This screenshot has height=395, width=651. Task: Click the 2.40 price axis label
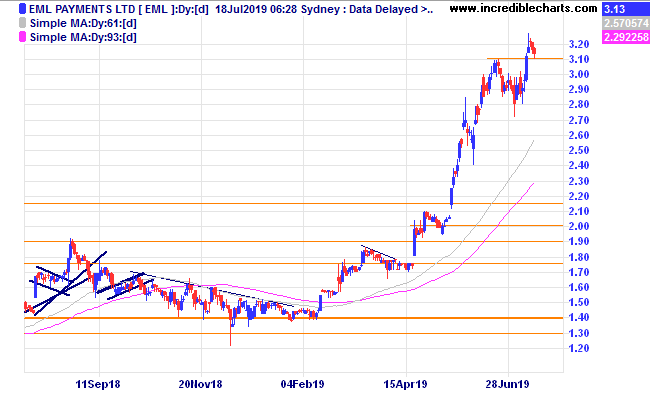(x=579, y=165)
